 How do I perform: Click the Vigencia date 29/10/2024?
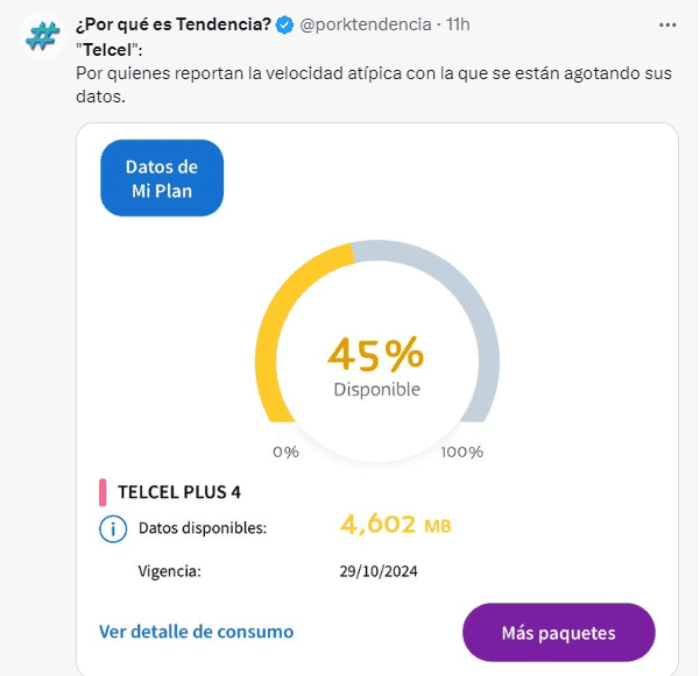379,572
